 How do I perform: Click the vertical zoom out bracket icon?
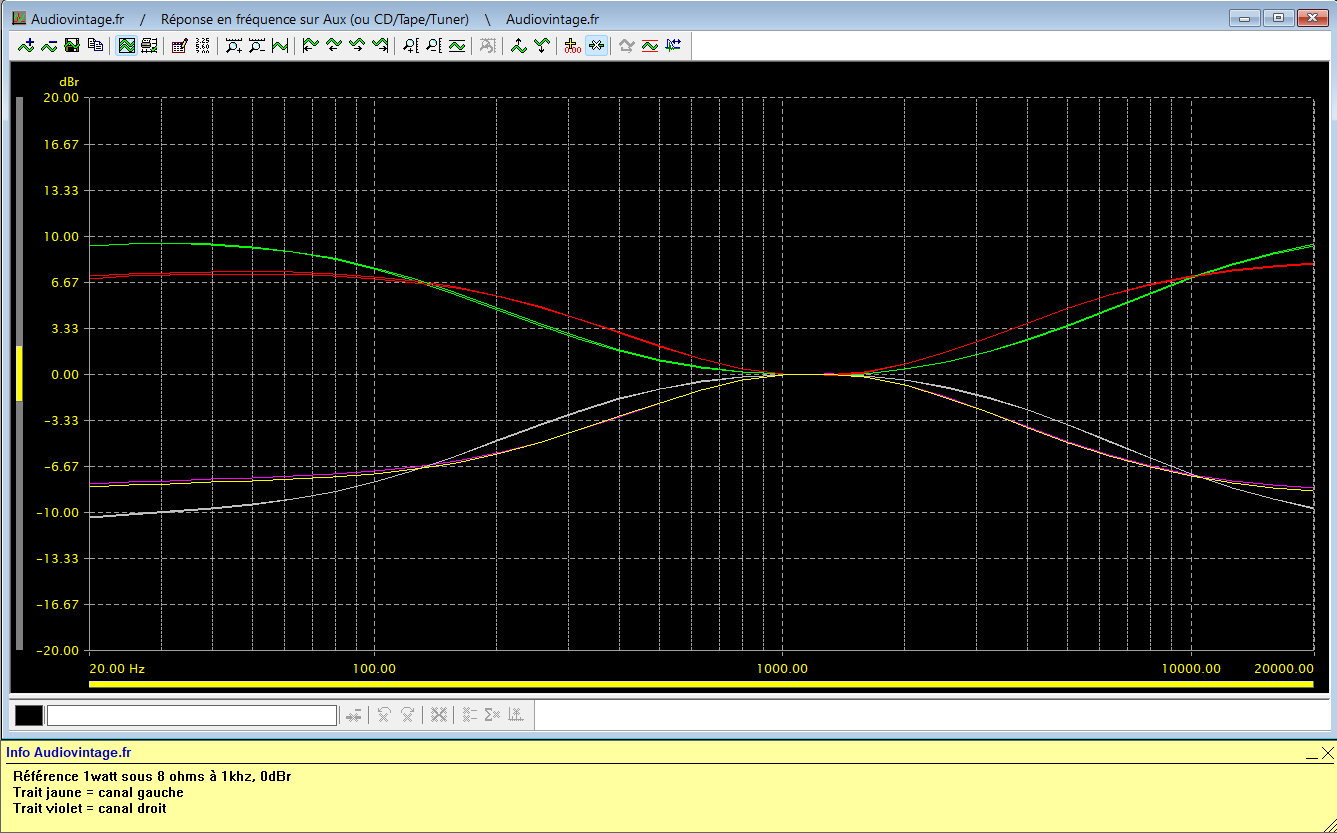point(434,45)
